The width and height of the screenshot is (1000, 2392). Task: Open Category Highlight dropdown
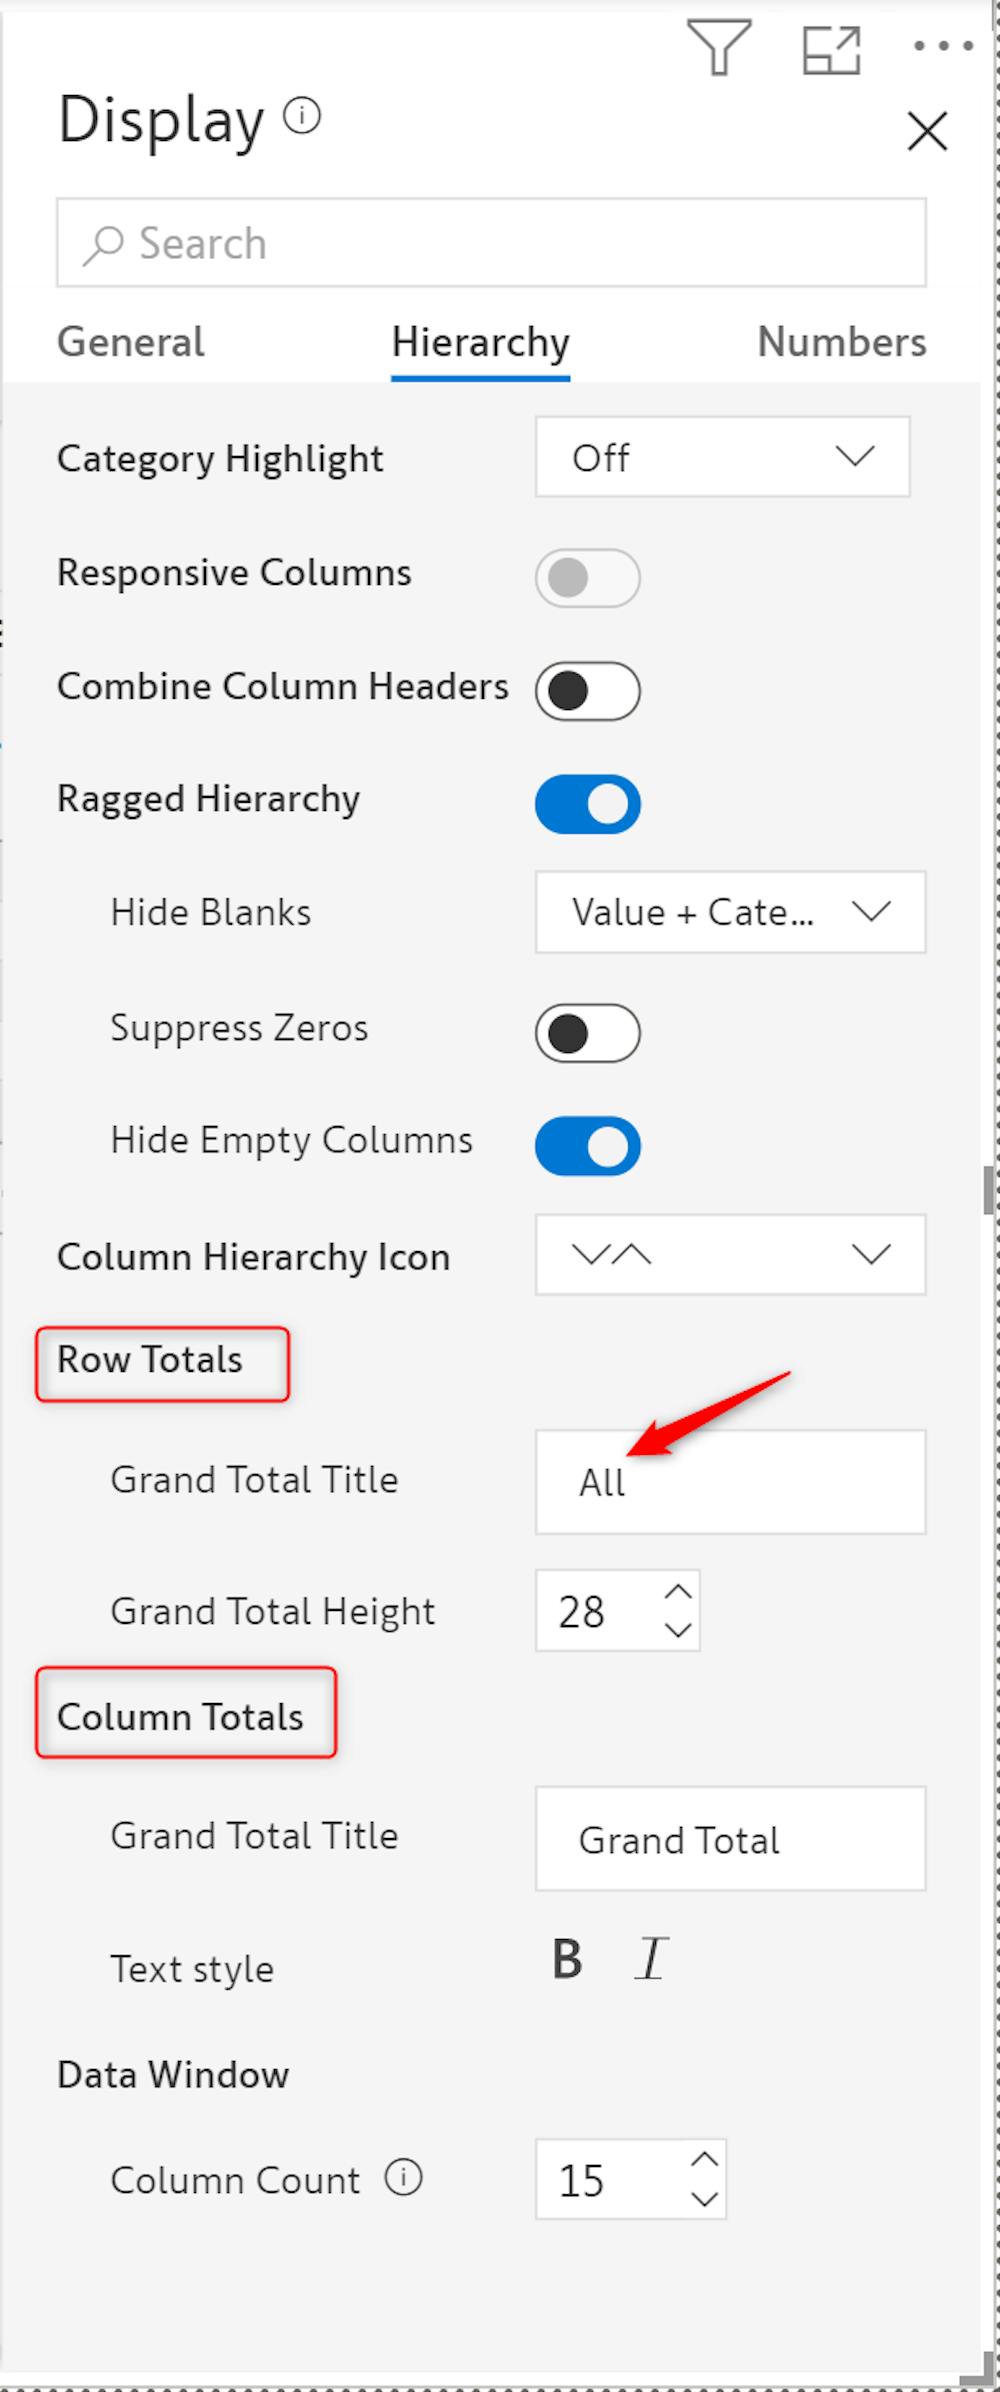[722, 457]
